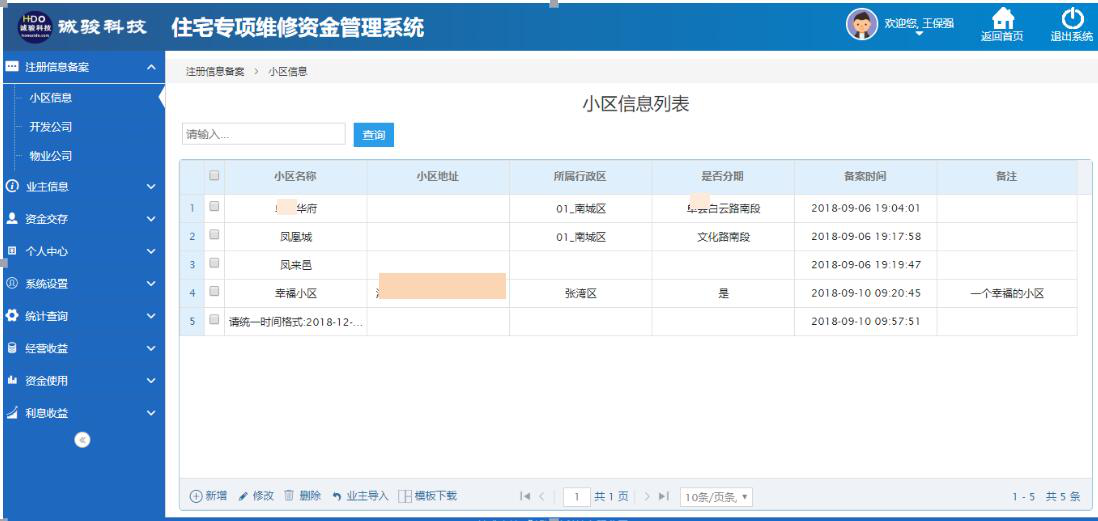The height and width of the screenshot is (521, 1098).
Task: Open the 业主信息 menu label
Action: (x=47, y=187)
